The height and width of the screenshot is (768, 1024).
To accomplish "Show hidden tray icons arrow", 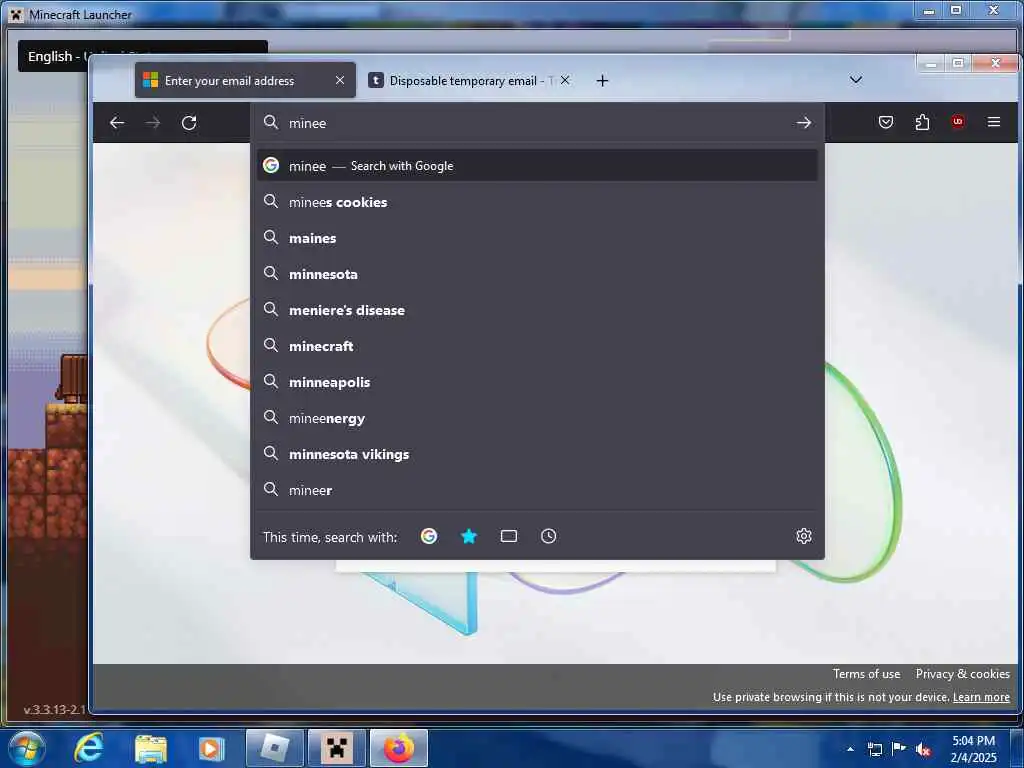I will click(x=850, y=749).
